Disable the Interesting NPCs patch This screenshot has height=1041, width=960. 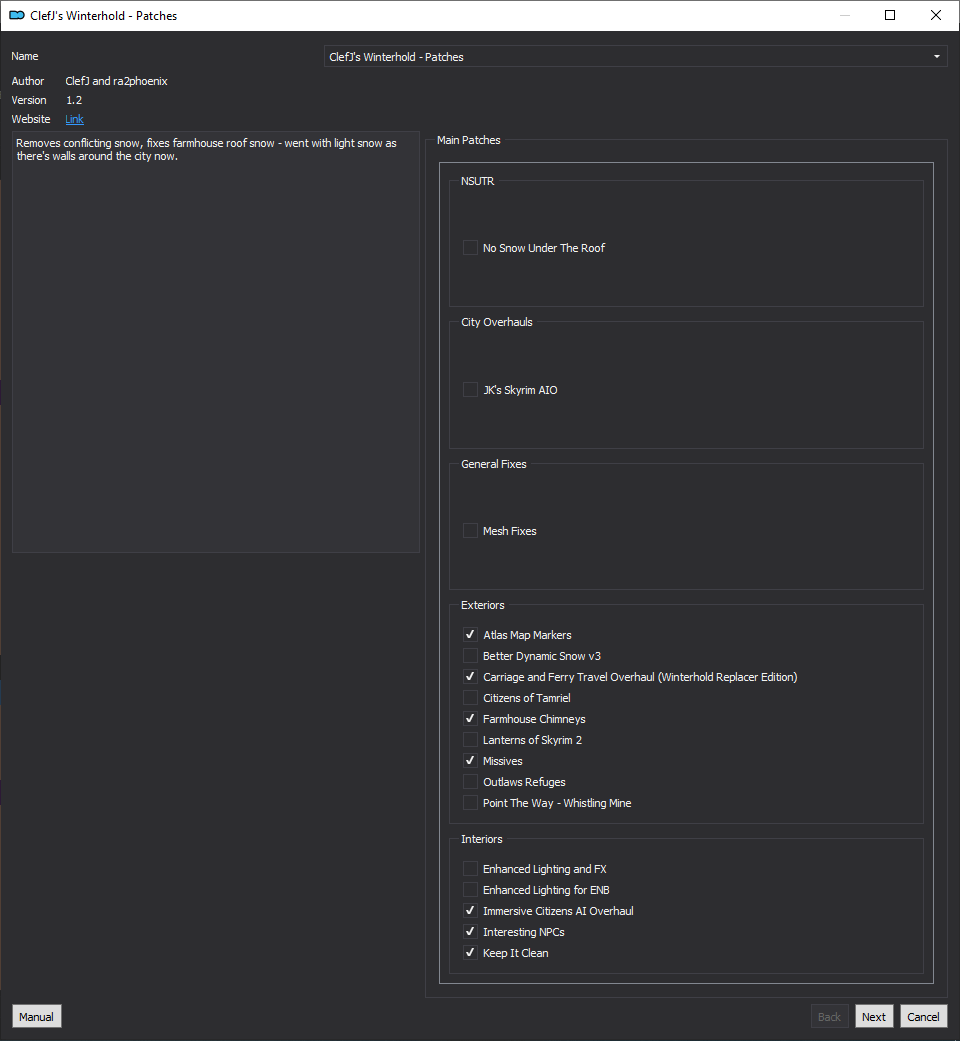click(x=470, y=931)
